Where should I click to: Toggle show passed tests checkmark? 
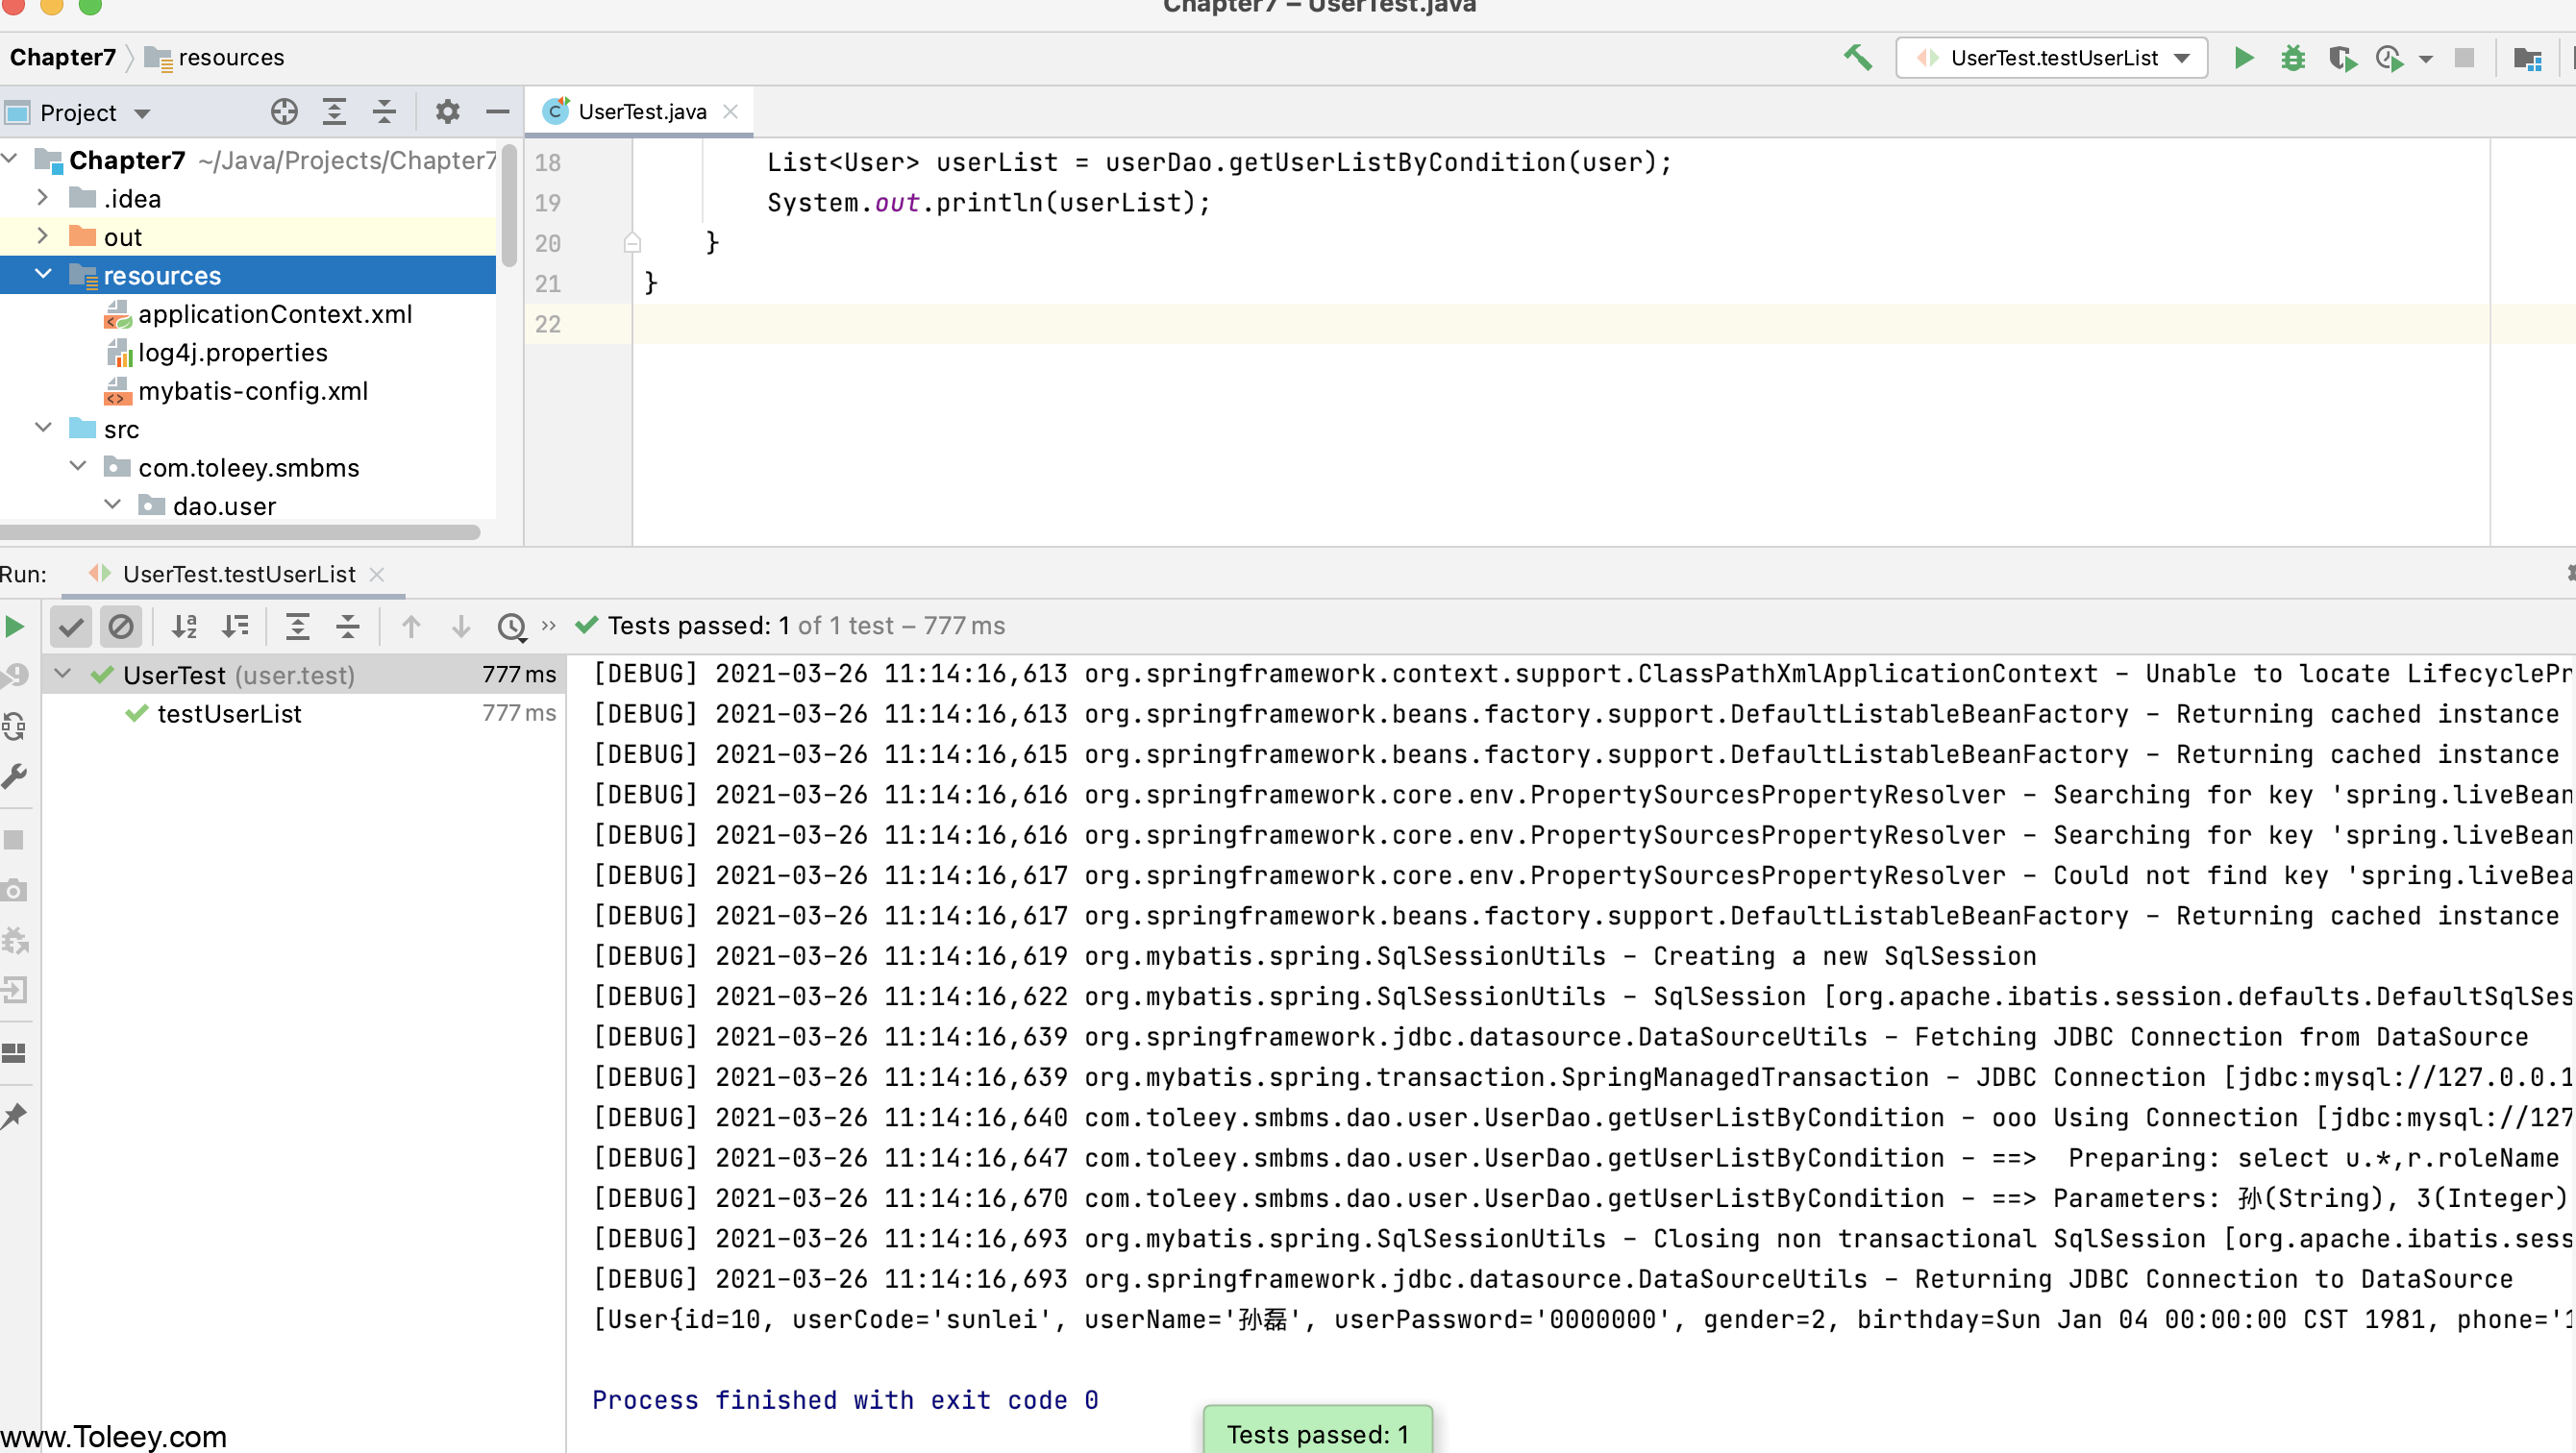coord(71,626)
